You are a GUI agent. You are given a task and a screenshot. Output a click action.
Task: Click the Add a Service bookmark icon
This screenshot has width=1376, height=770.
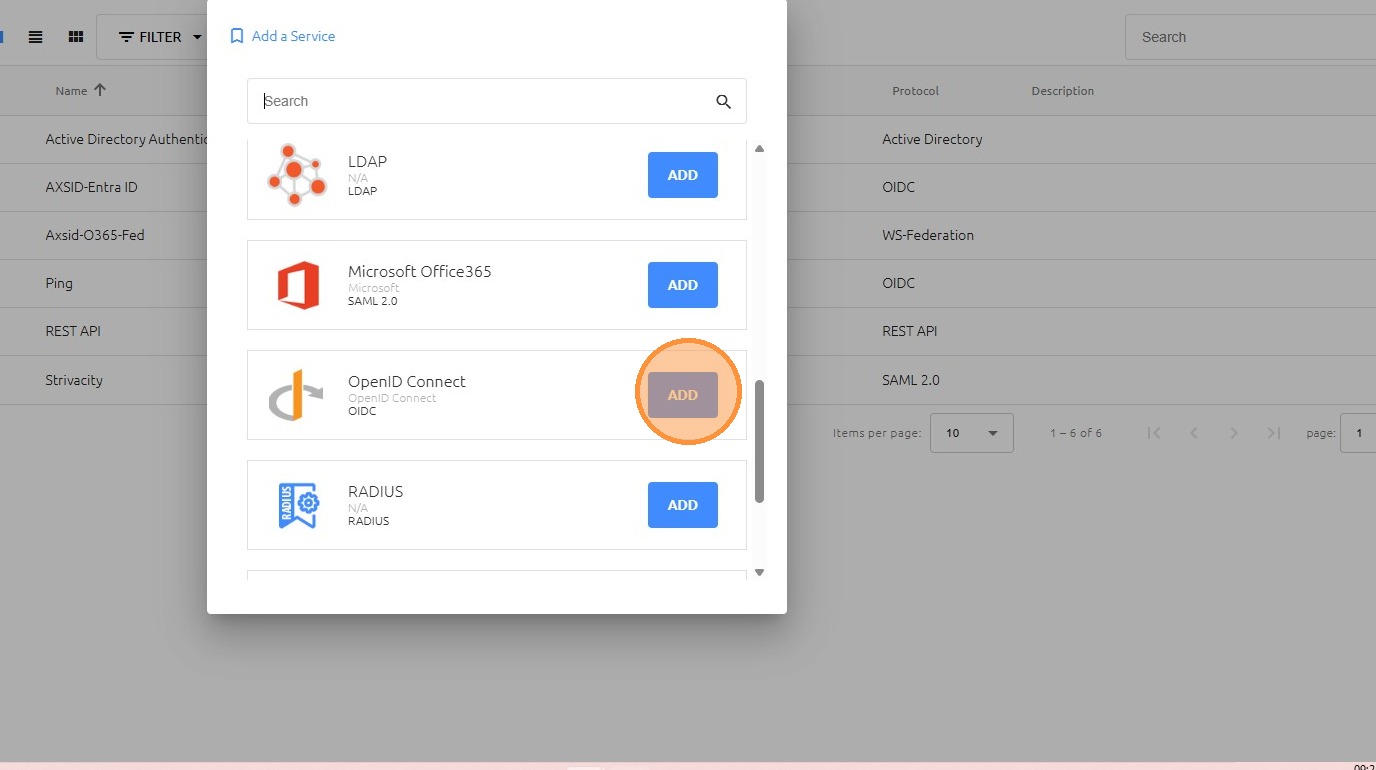coord(237,36)
